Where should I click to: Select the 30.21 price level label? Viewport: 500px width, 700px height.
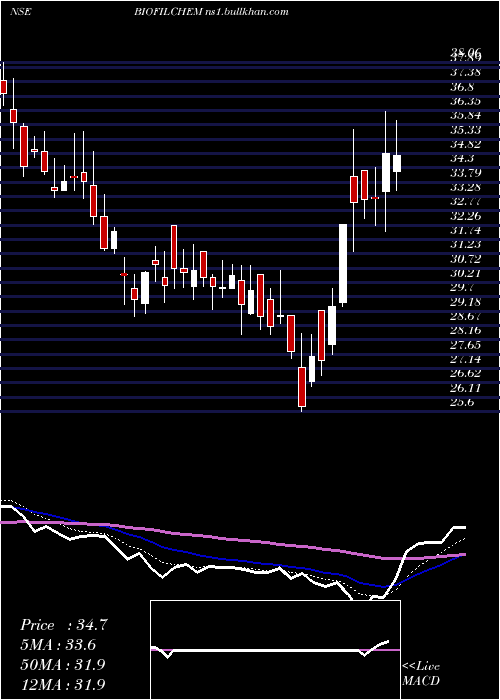pyautogui.click(x=466, y=273)
